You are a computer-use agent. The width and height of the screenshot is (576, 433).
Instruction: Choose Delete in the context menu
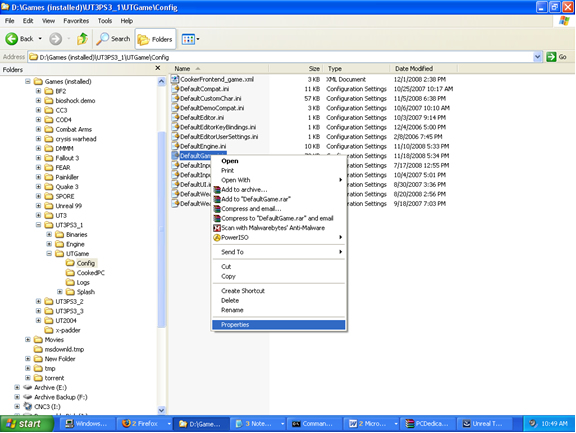279,300
